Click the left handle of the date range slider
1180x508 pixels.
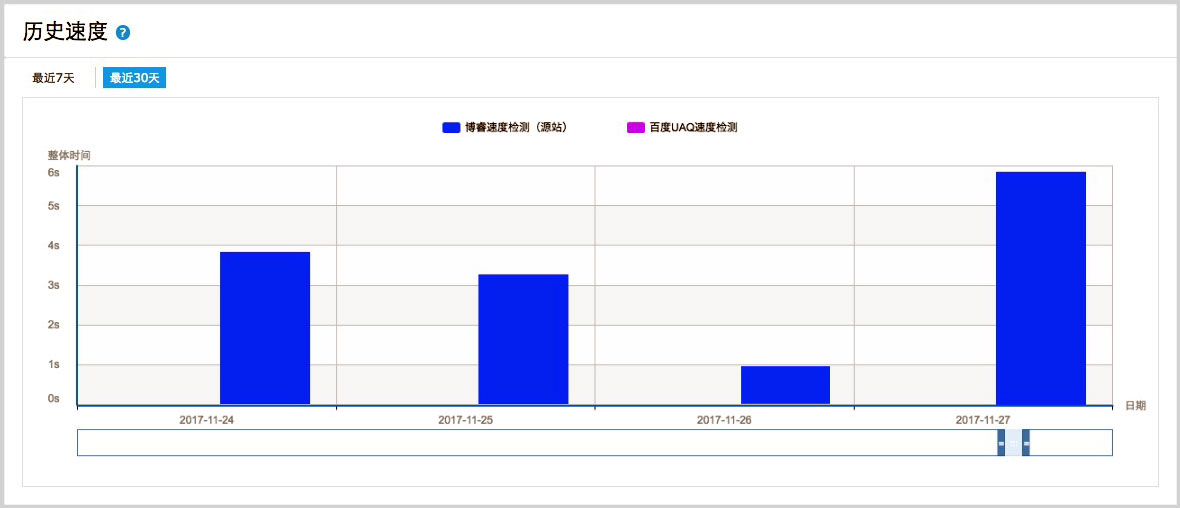(1001, 443)
